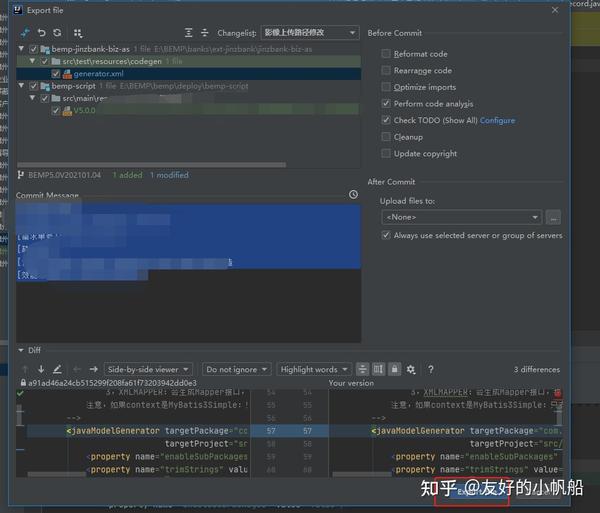Click the compare previous file left arrow
Image resolution: width=600 pixels, height=513 pixels.
[77, 369]
